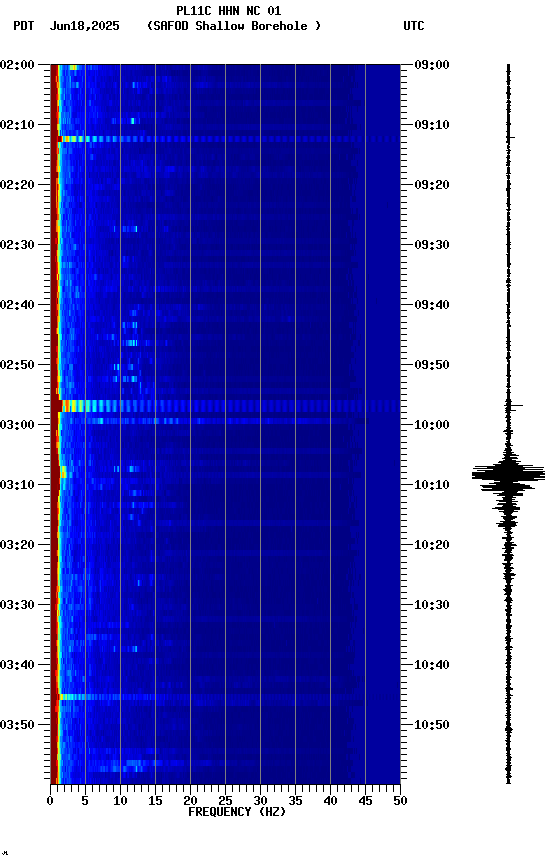552x864 pixels.
Task: Click the 03:30 PDT time label
Action: 17,605
